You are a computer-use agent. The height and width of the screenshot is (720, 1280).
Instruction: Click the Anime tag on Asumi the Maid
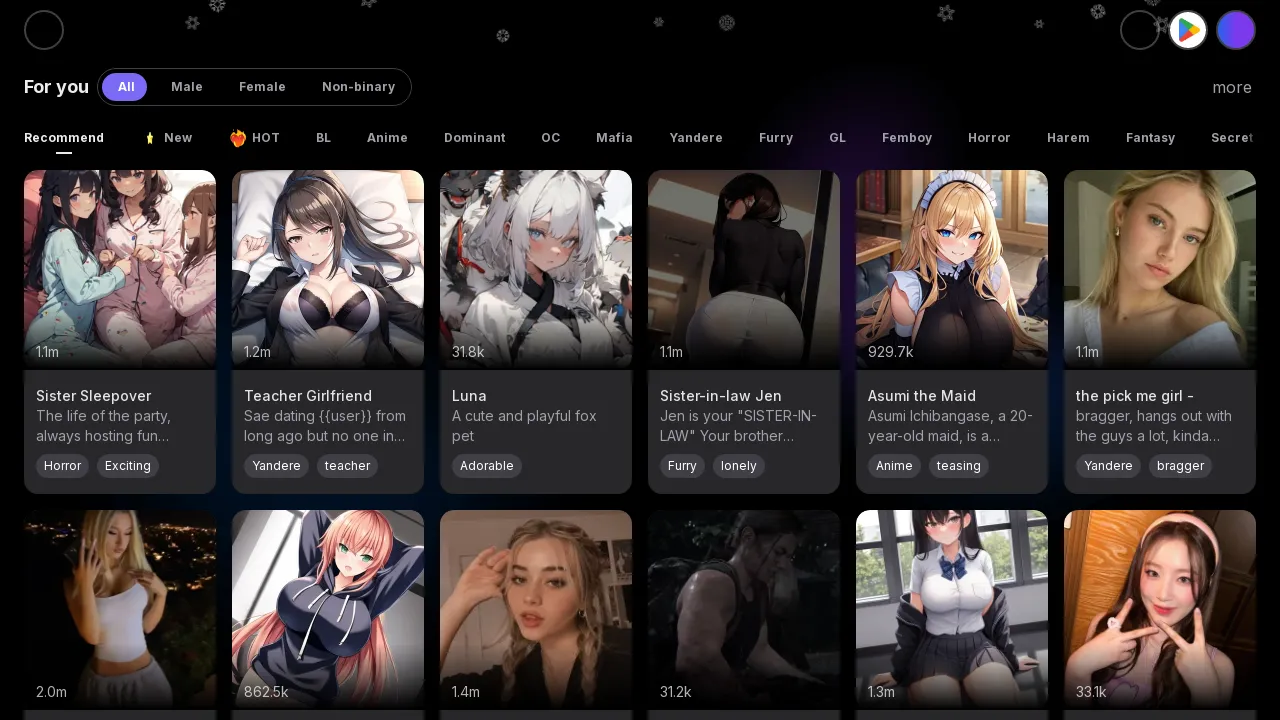894,466
